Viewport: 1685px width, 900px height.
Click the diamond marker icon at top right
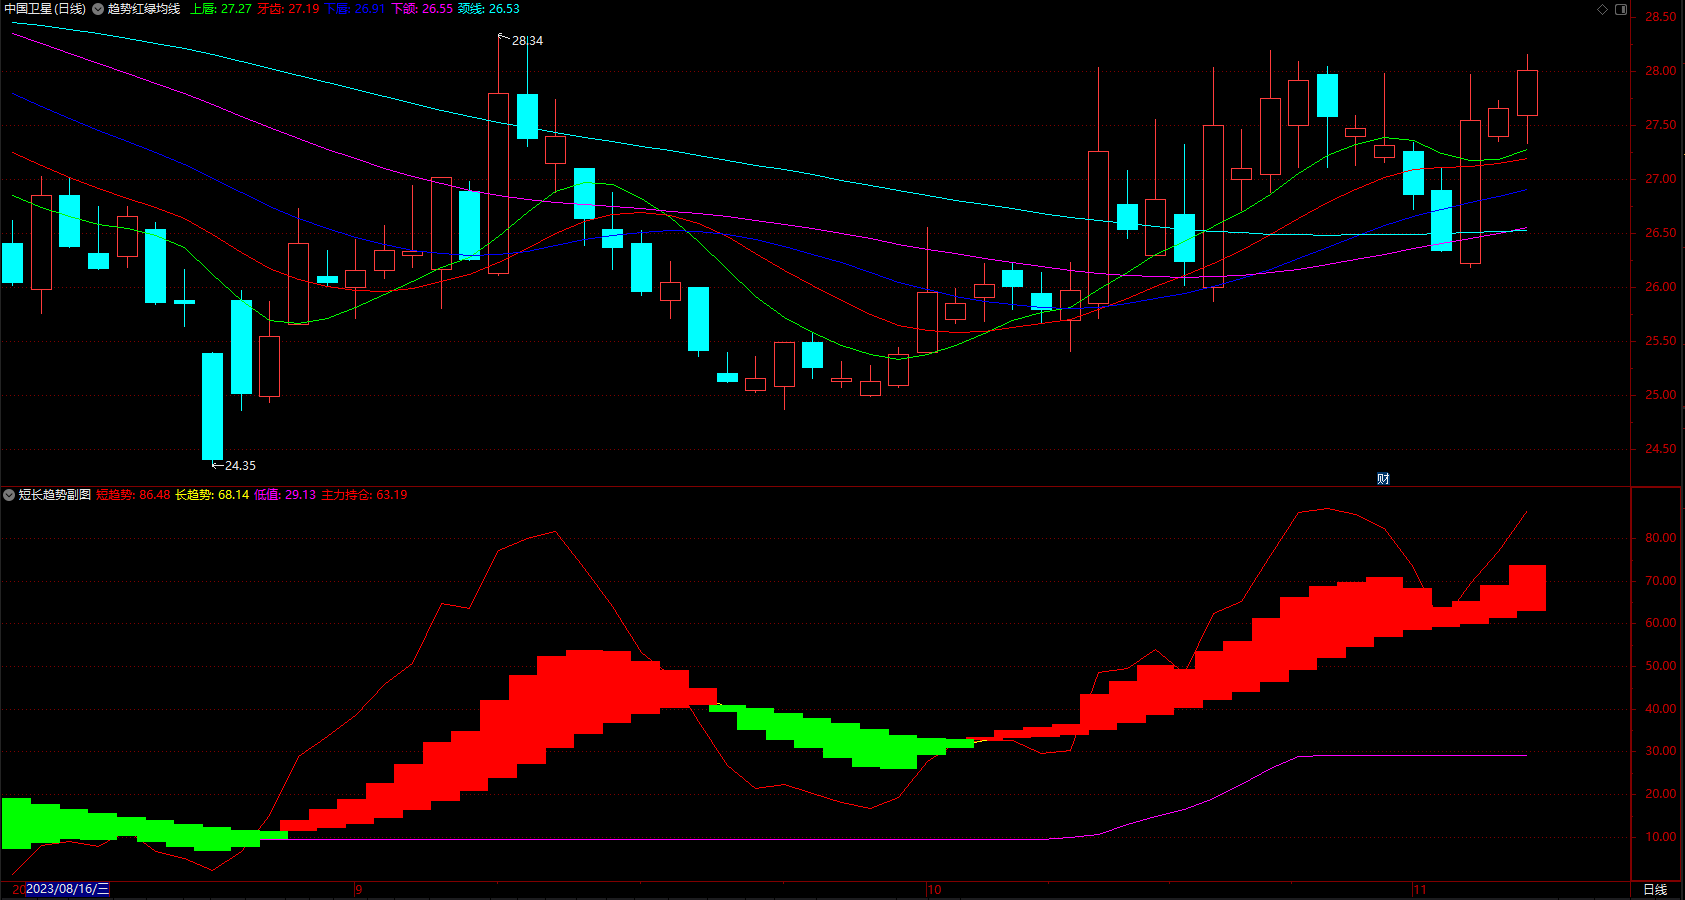(x=1602, y=9)
